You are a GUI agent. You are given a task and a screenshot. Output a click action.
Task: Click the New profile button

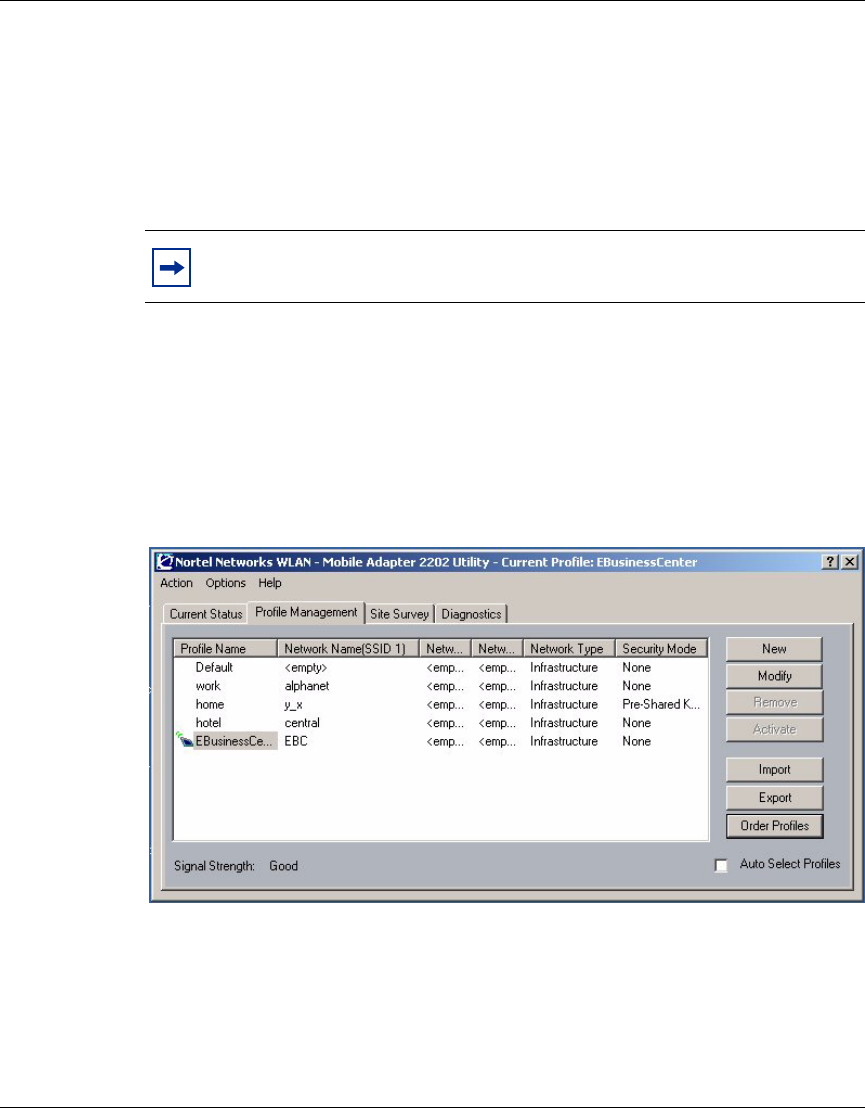[774, 649]
